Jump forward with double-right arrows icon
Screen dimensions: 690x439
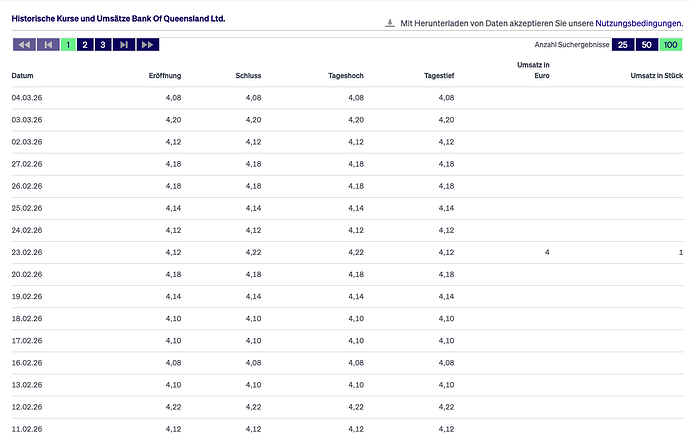pos(148,44)
